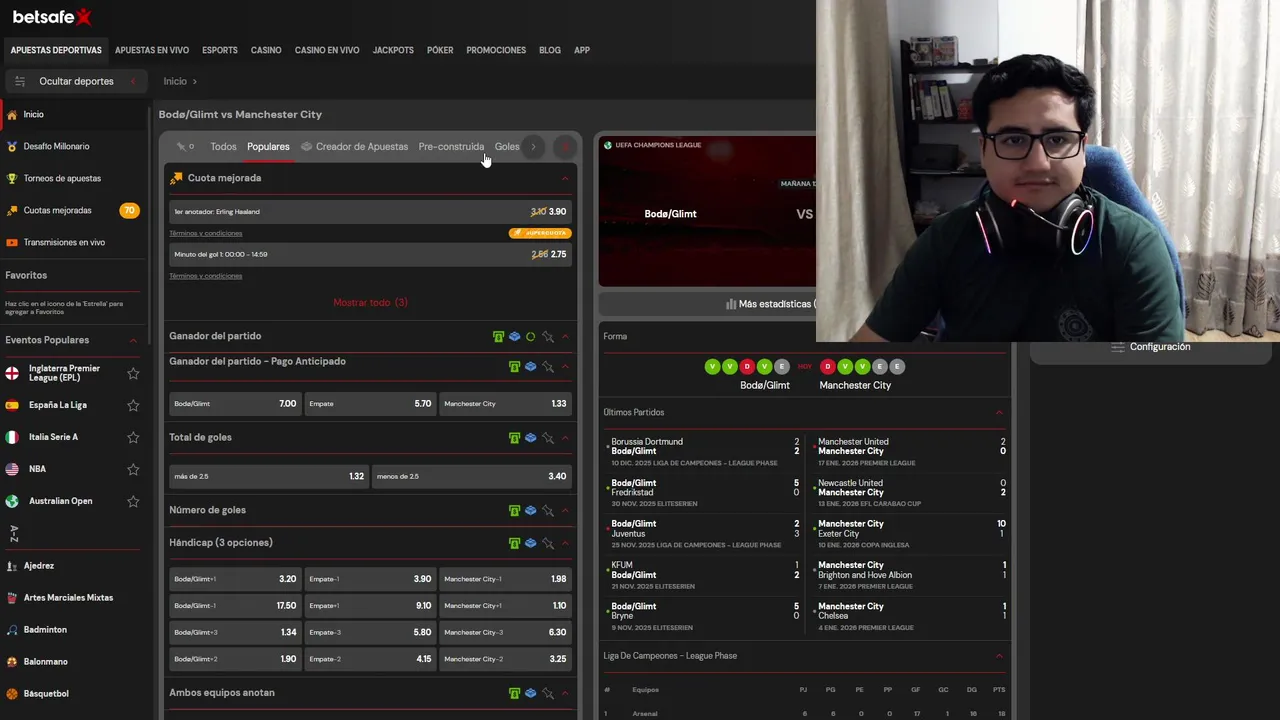Screen dimensions: 1280x720
Task: Pin the Total de goles market
Action: click(547, 438)
